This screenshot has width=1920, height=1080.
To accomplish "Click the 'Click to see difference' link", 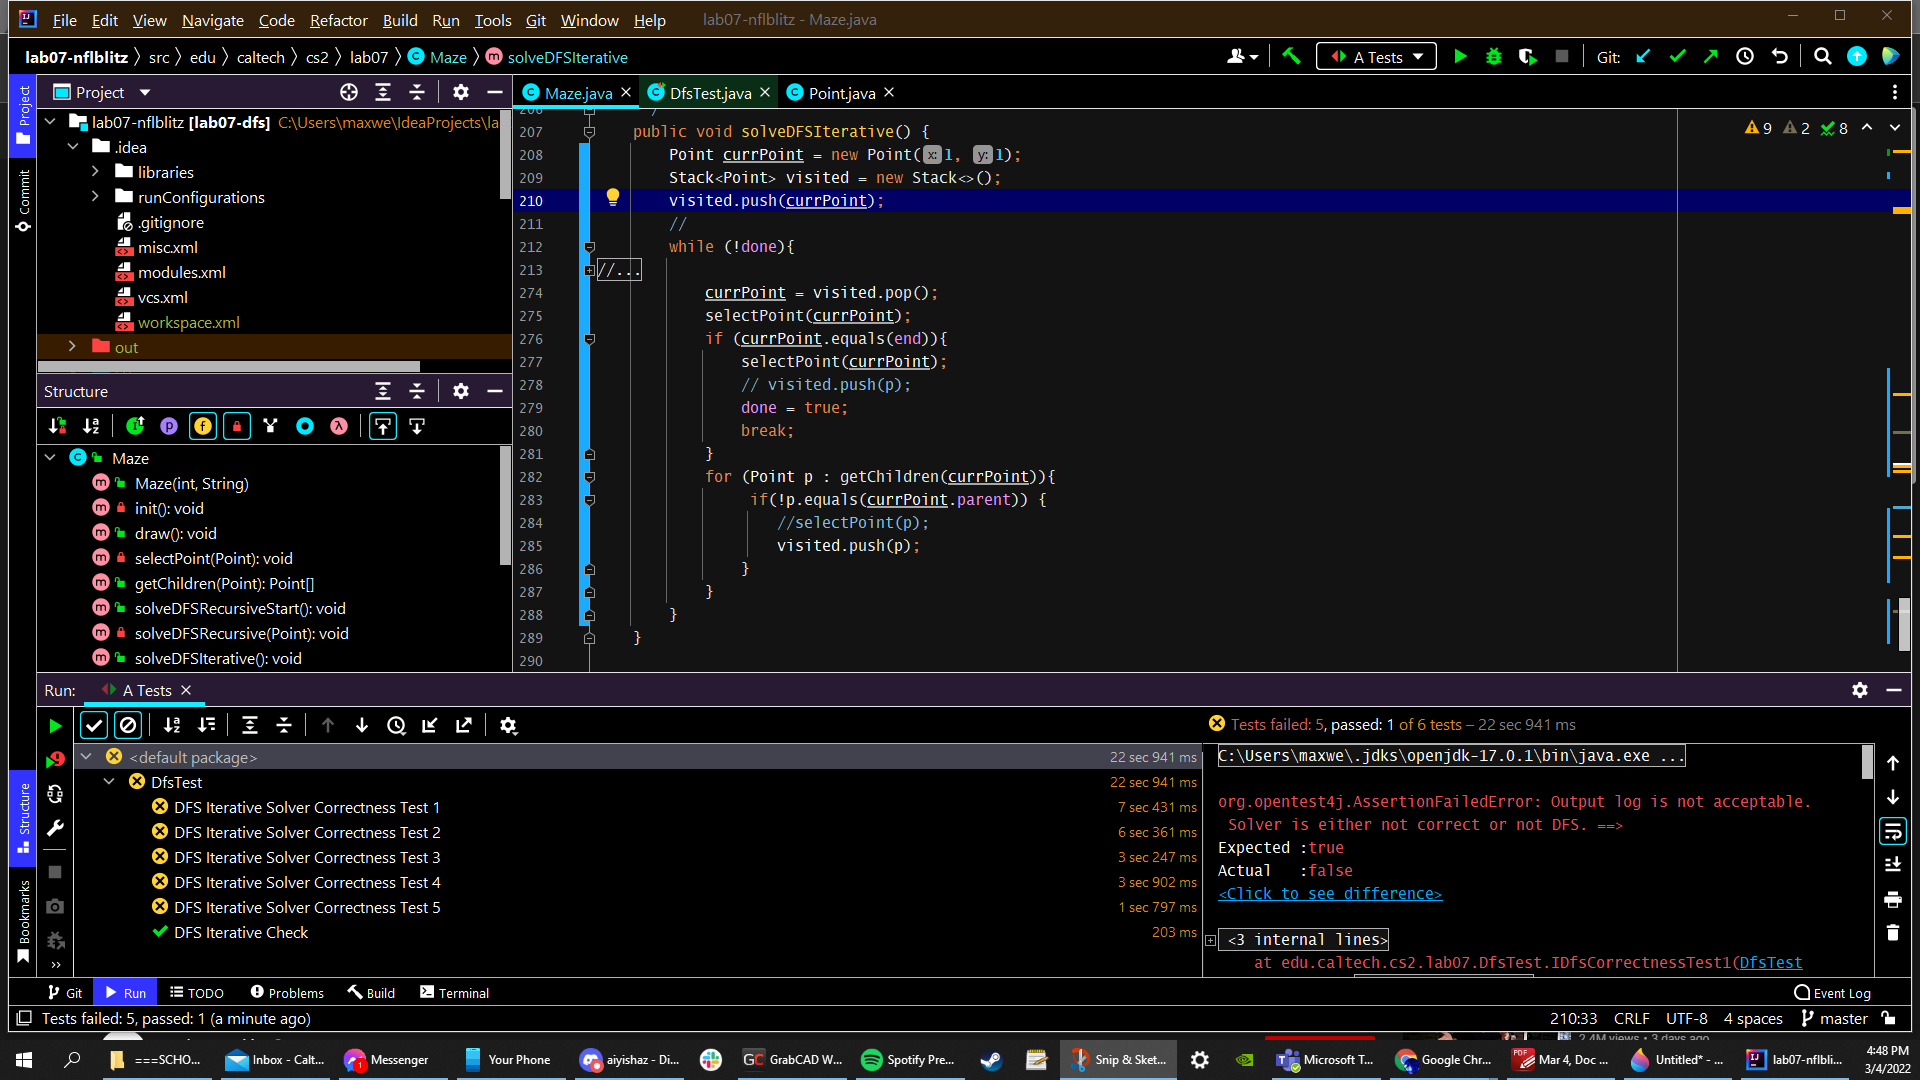I will 1330,894.
